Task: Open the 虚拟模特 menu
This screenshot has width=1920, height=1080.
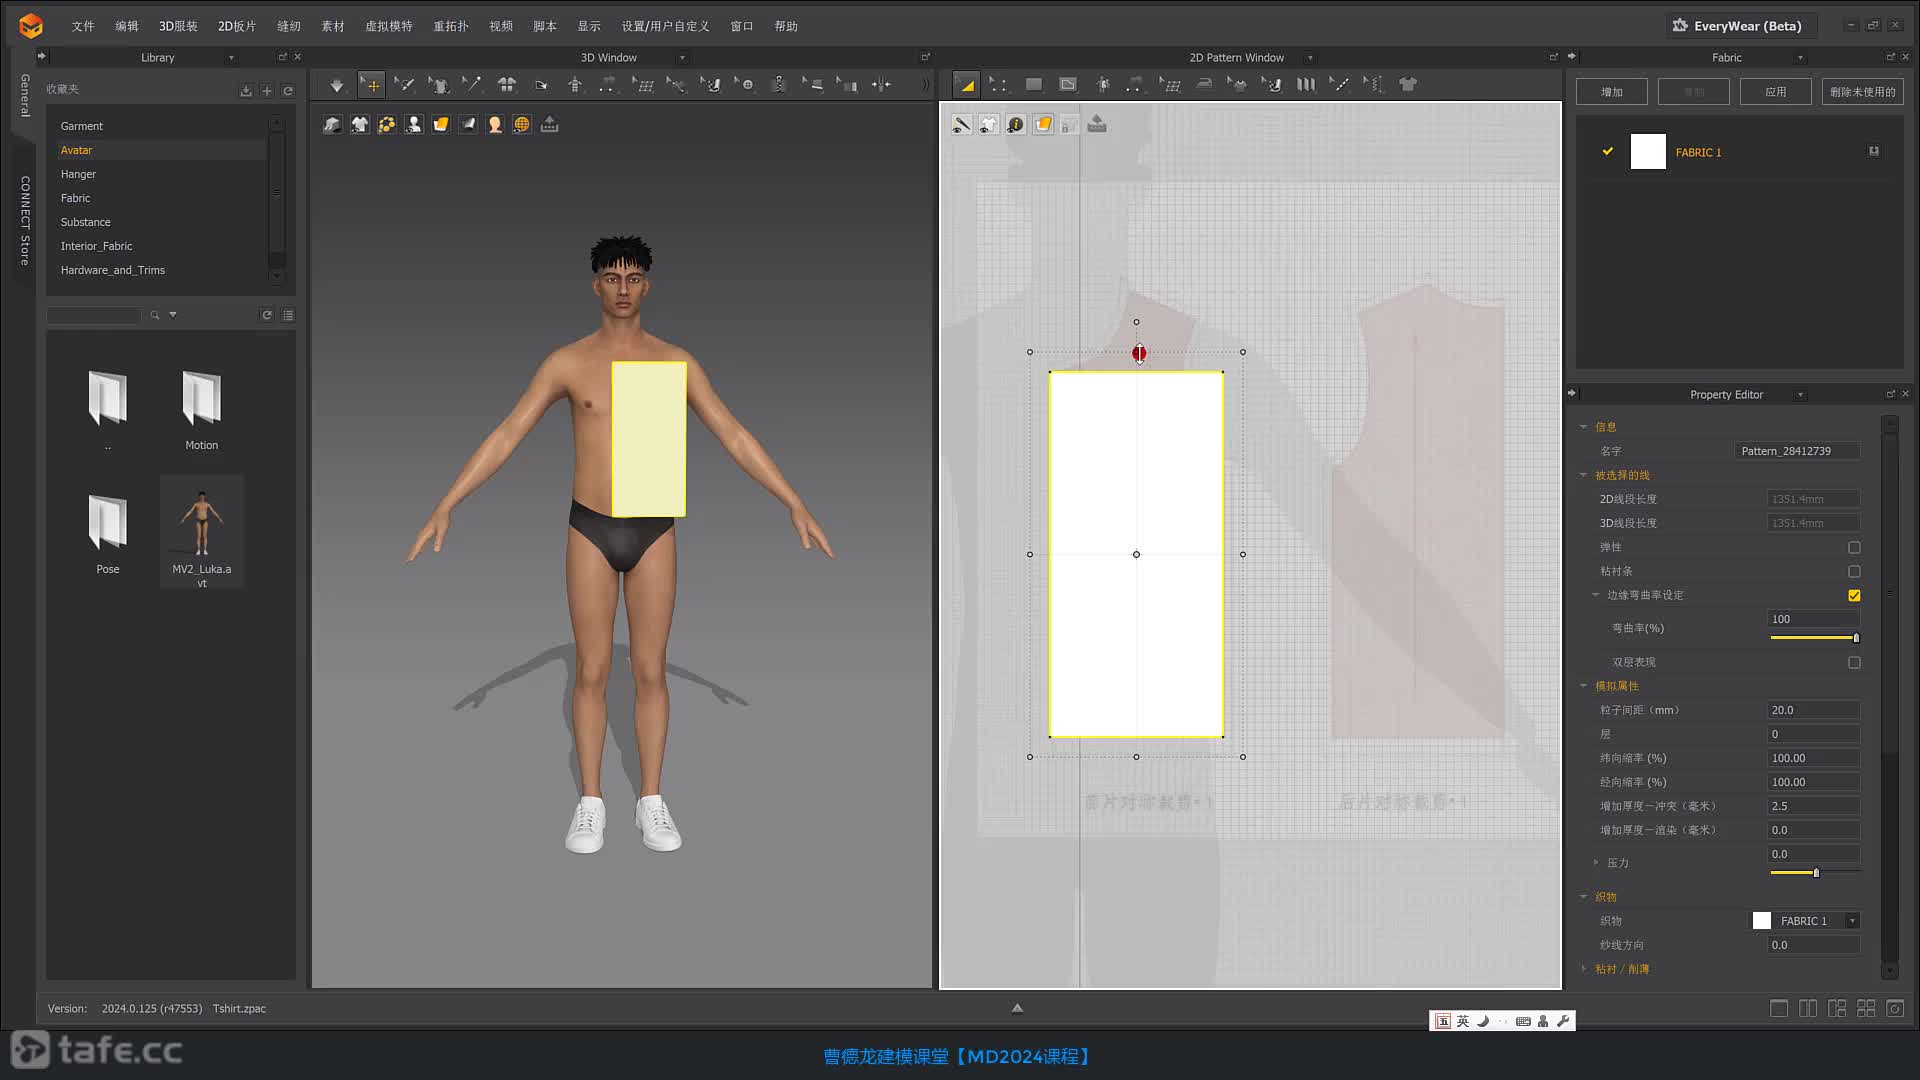Action: click(x=389, y=26)
